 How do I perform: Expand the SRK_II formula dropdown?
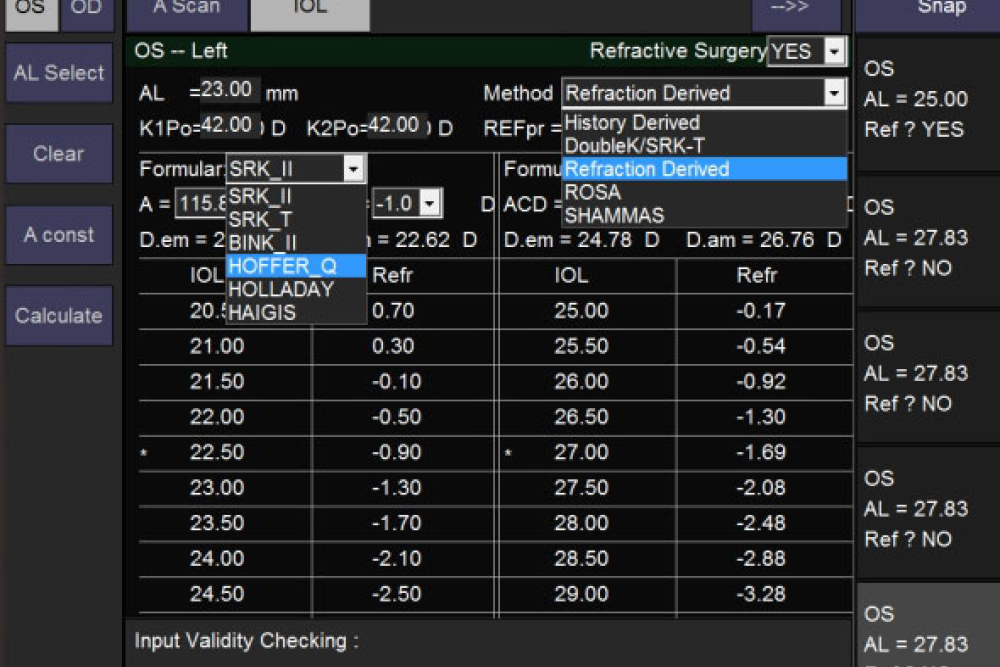coord(354,170)
